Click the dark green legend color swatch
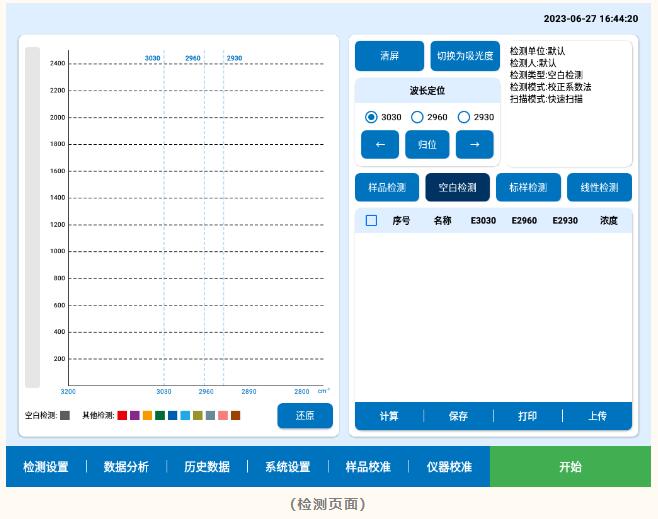The image size is (658, 519). (x=160, y=415)
